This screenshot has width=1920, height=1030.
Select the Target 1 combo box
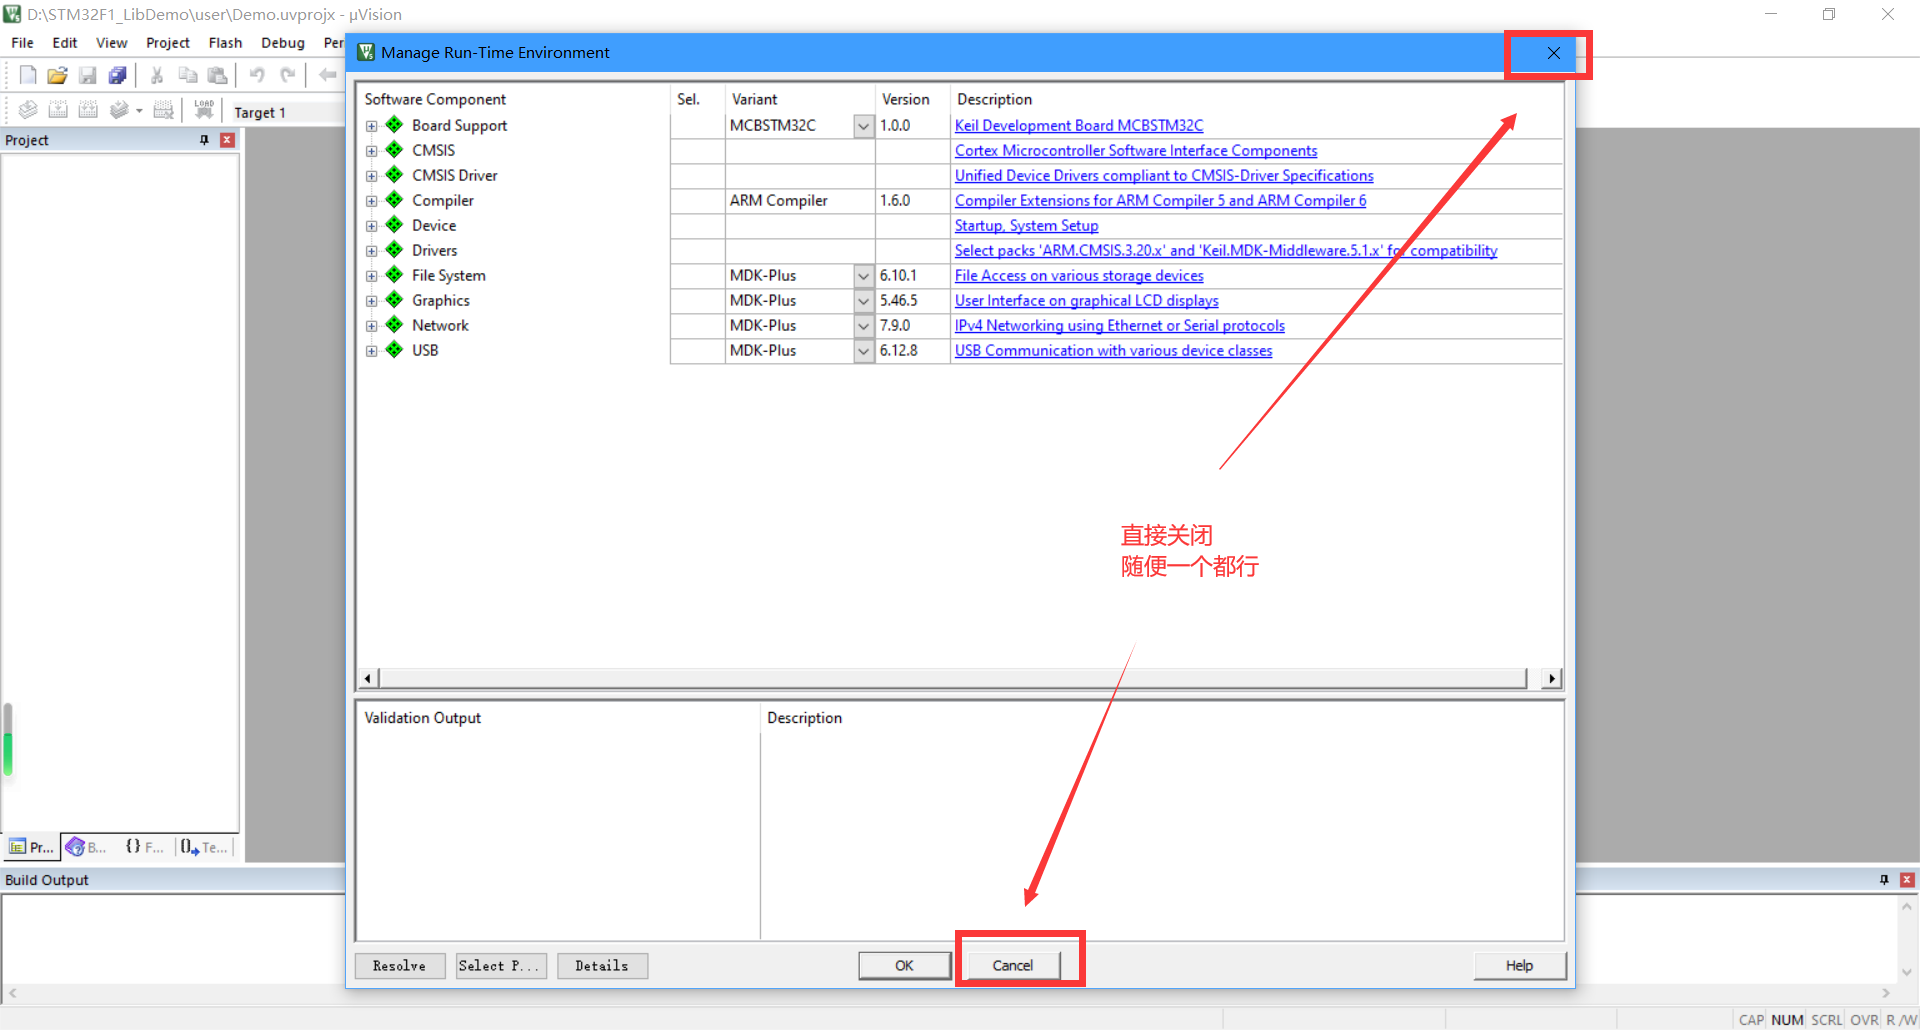287,112
